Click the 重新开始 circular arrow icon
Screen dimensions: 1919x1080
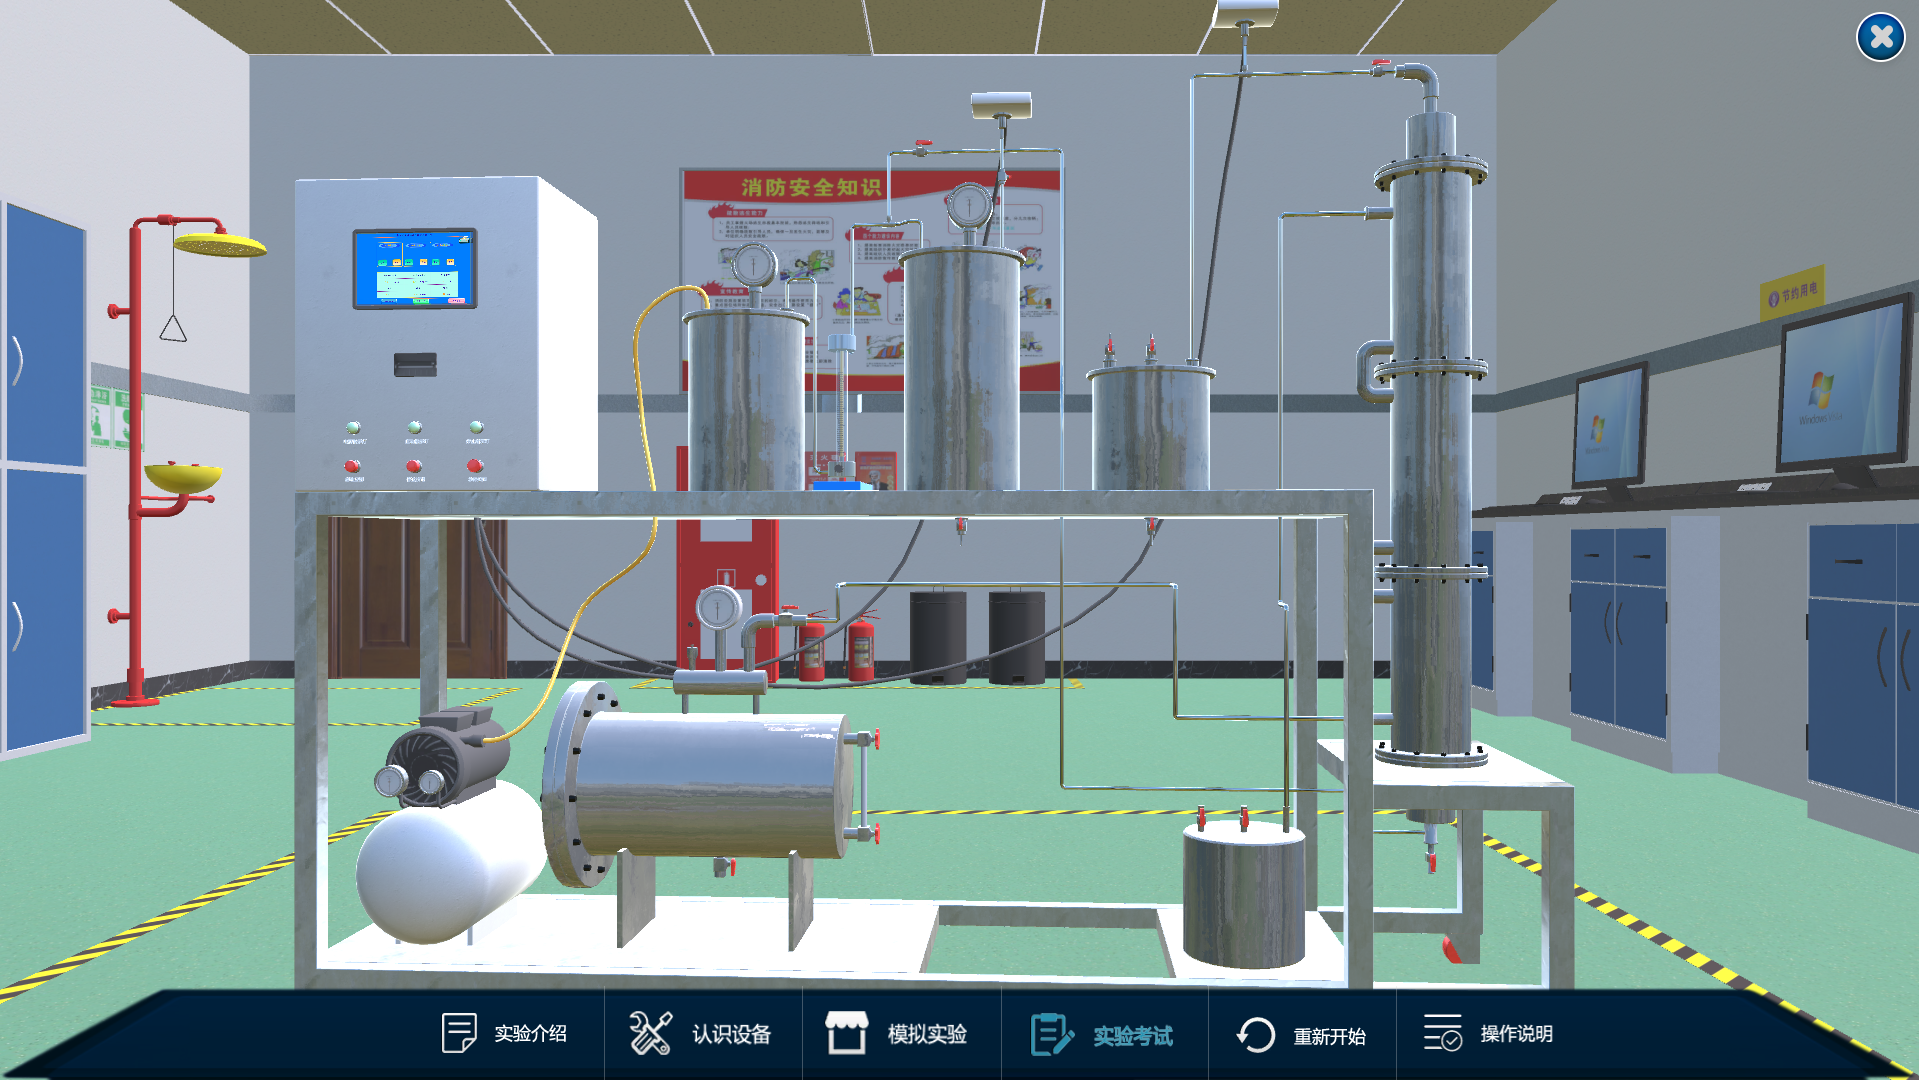pos(1256,1034)
